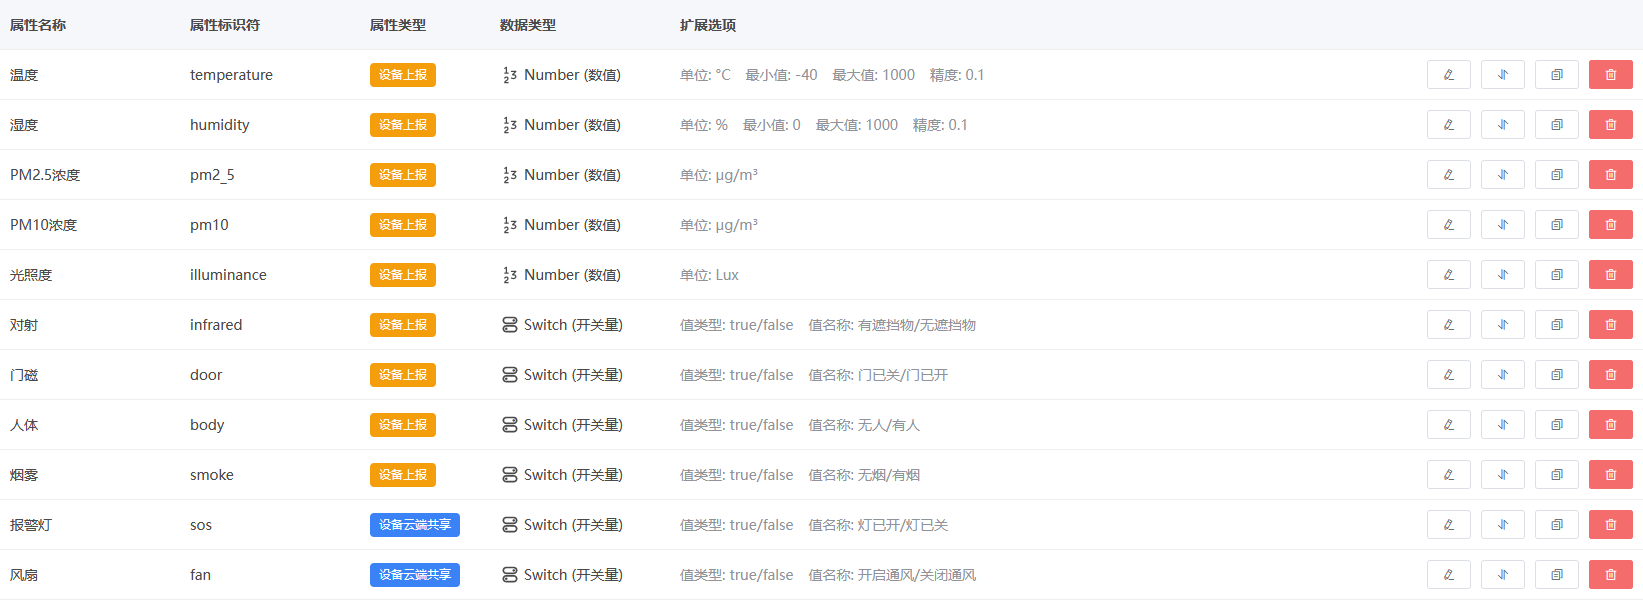1643x600 pixels.
Task: Remove the smoke property with trash icon
Action: click(1610, 475)
